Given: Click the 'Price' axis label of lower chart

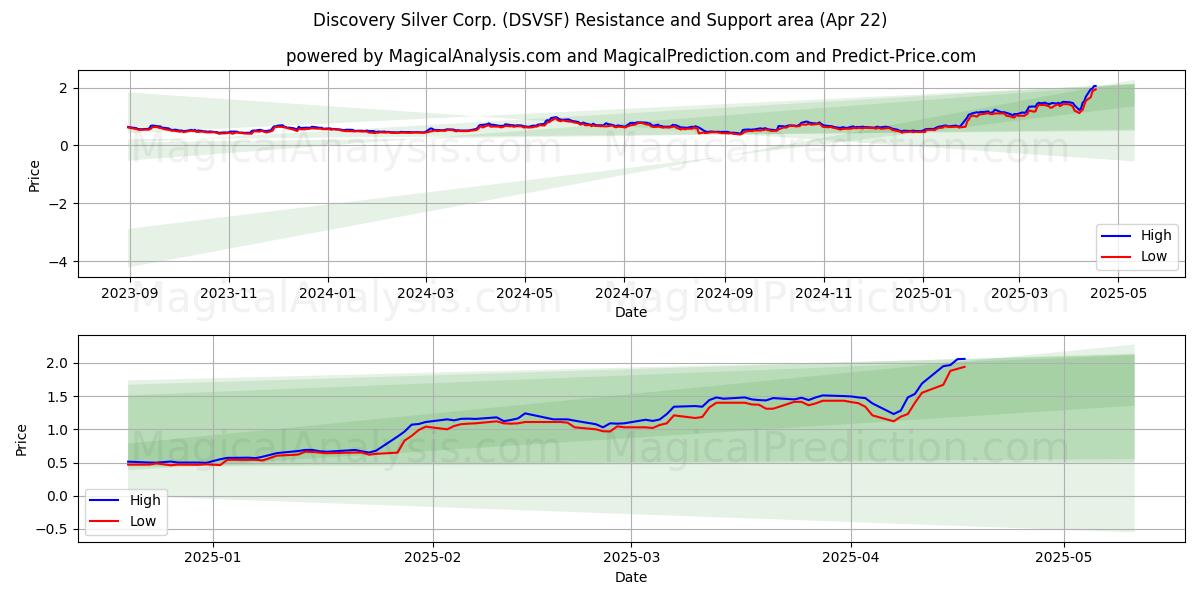Looking at the screenshot, I should 22,439.
